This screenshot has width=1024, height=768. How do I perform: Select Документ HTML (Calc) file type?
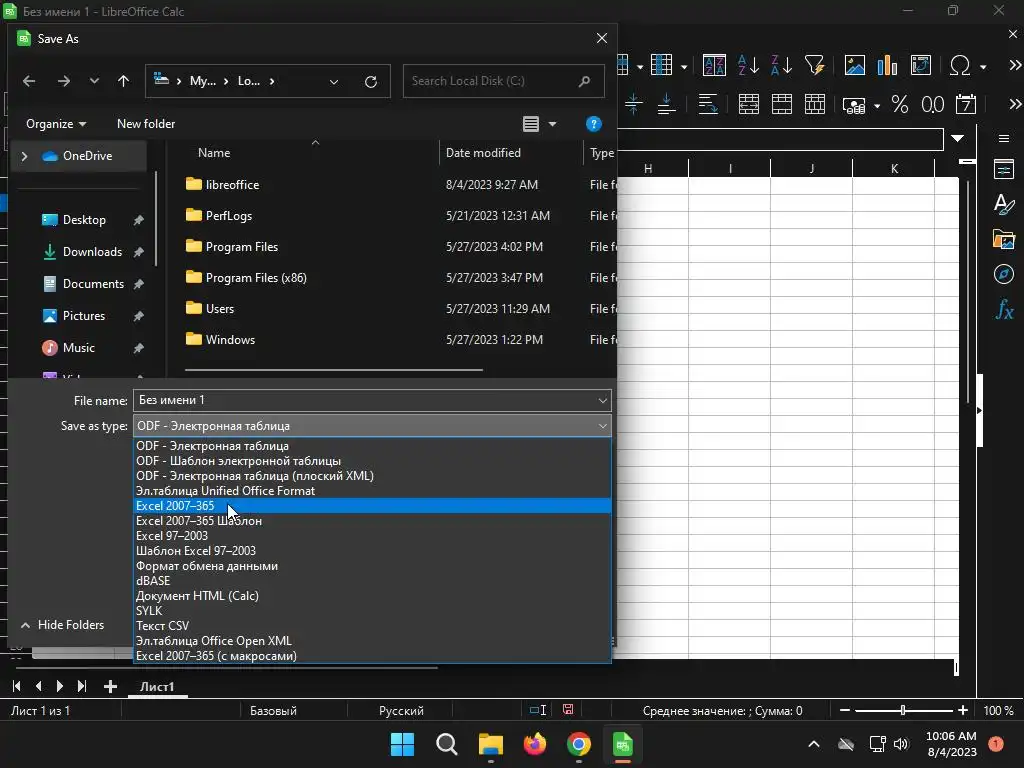pyautogui.click(x=372, y=596)
